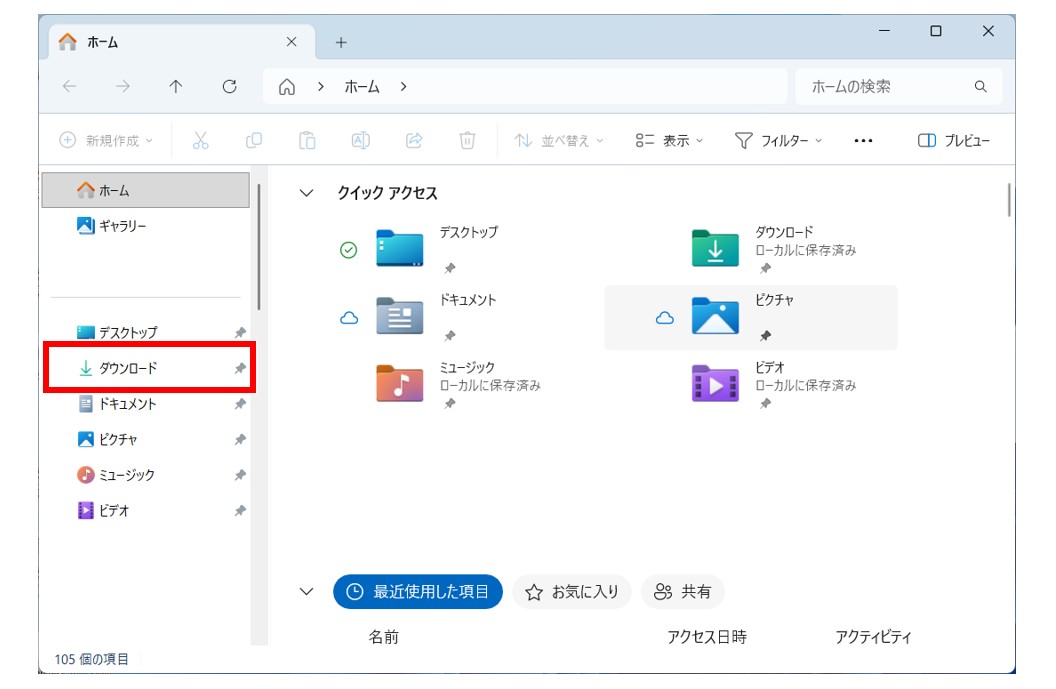Click the Copy icon in the toolbar
Viewport: 1056px width, 689px height.
tap(254, 140)
